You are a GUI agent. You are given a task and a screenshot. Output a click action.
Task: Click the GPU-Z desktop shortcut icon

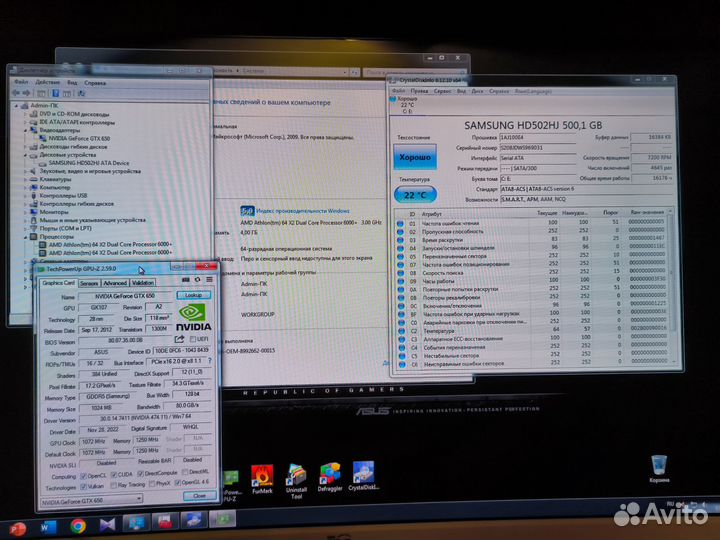pyautogui.click(x=231, y=479)
